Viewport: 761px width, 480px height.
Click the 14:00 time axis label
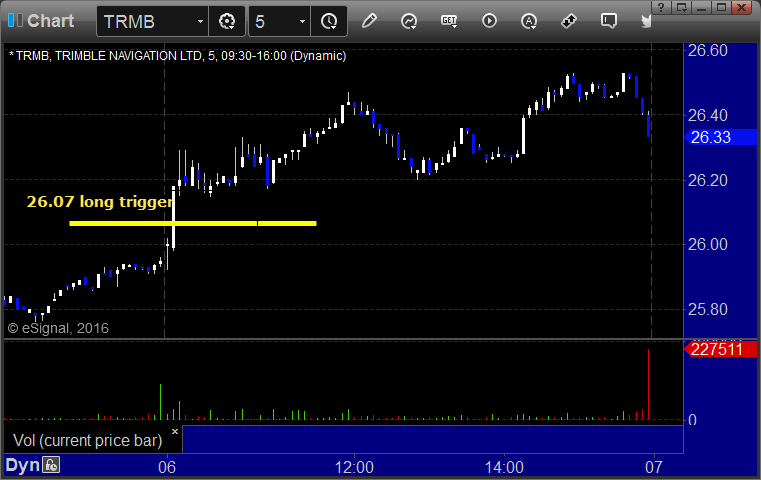click(504, 467)
